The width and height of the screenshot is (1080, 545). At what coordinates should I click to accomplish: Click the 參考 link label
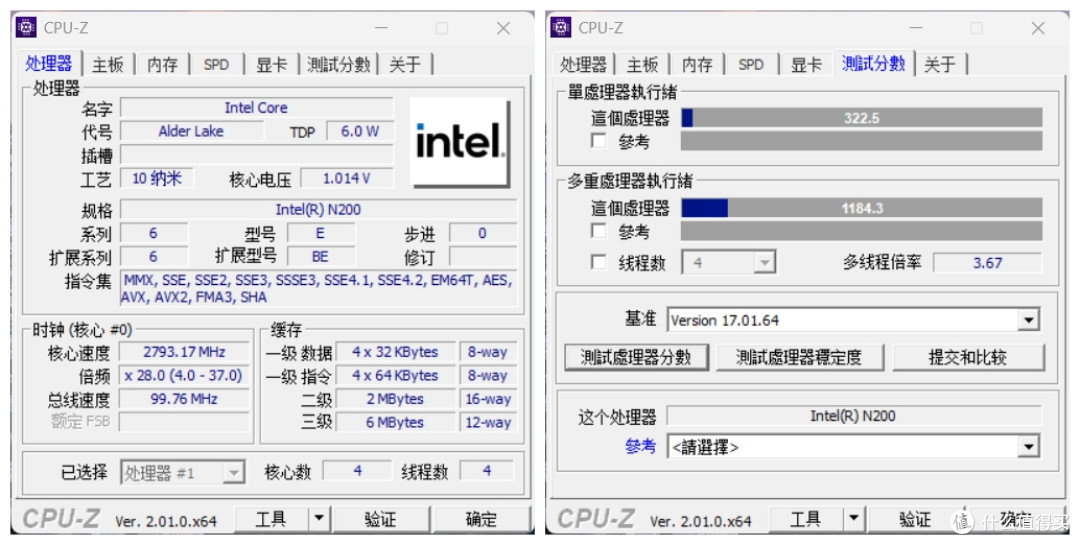[x=641, y=446]
